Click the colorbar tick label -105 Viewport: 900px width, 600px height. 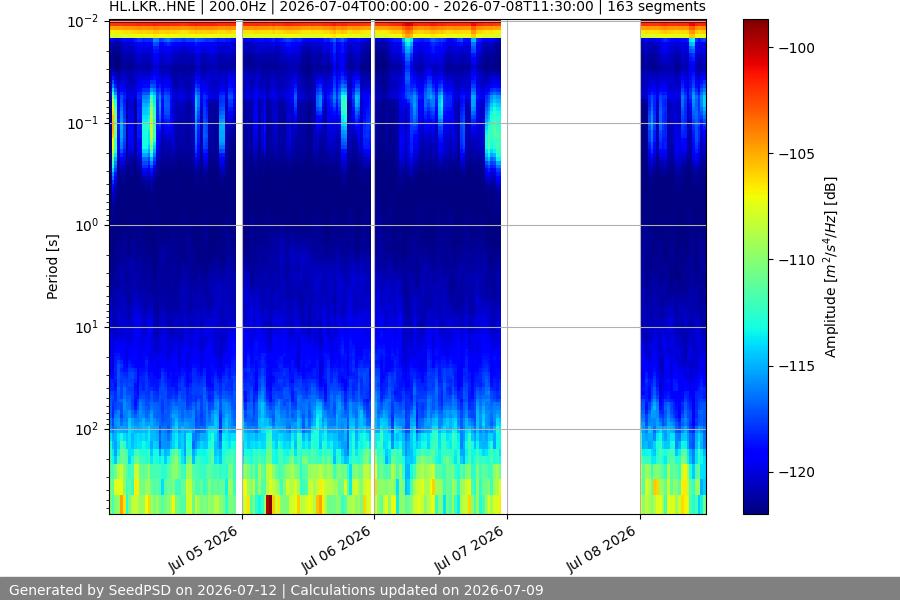797,154
